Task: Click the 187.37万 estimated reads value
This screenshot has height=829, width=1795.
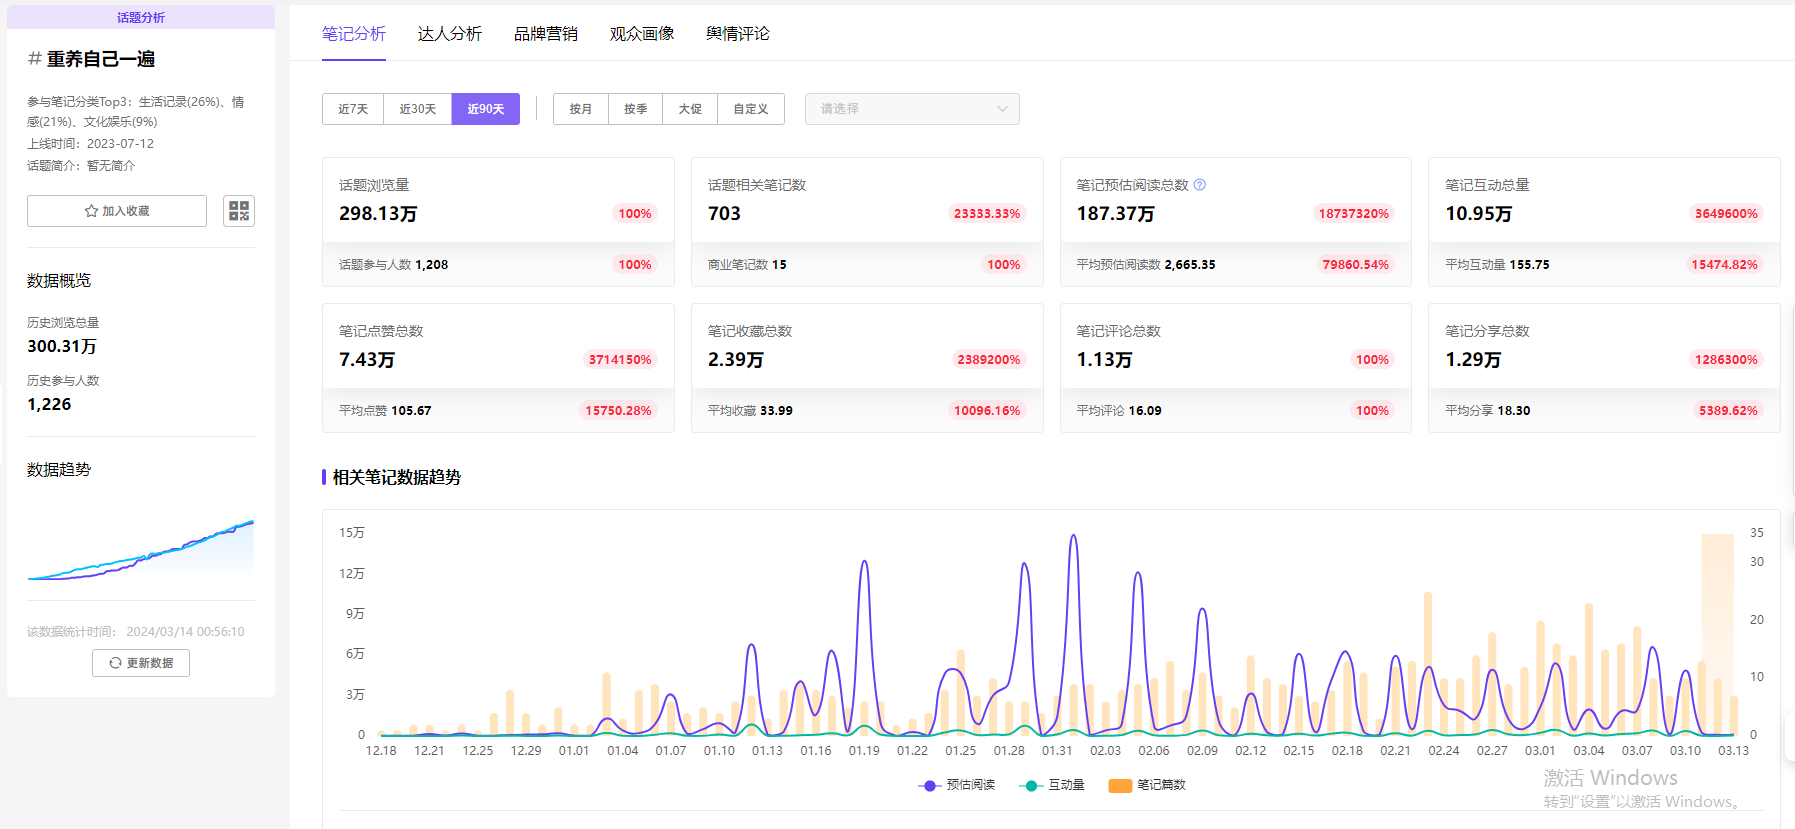Action: [1115, 213]
